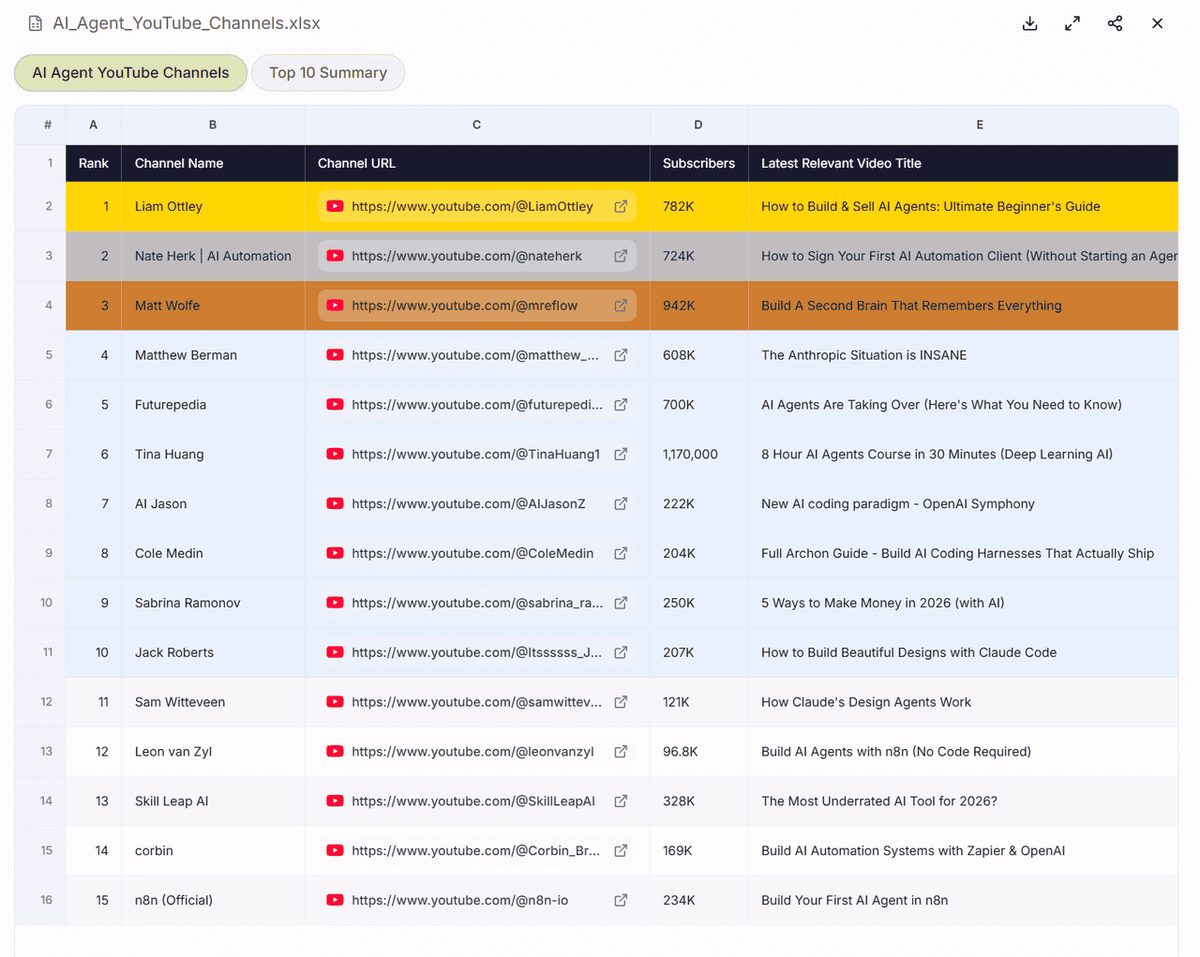Image resolution: width=1200 pixels, height=957 pixels.
Task: Select the 169K subscribers cell
Action: pyautogui.click(x=699, y=850)
